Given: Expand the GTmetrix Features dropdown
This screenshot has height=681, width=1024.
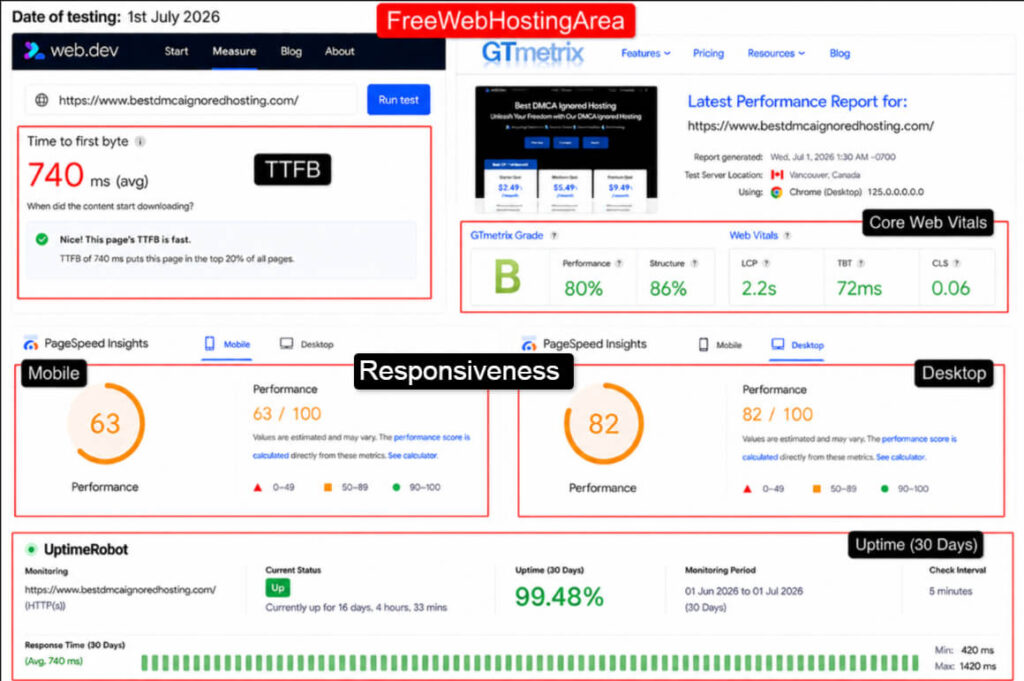Looking at the screenshot, I should (645, 53).
